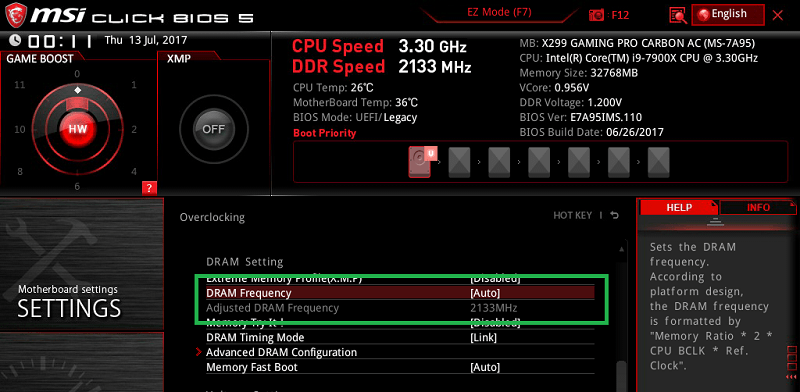Image resolution: width=800 pixels, height=392 pixels.
Task: Turn on the XMP OFF button
Action: click(213, 129)
